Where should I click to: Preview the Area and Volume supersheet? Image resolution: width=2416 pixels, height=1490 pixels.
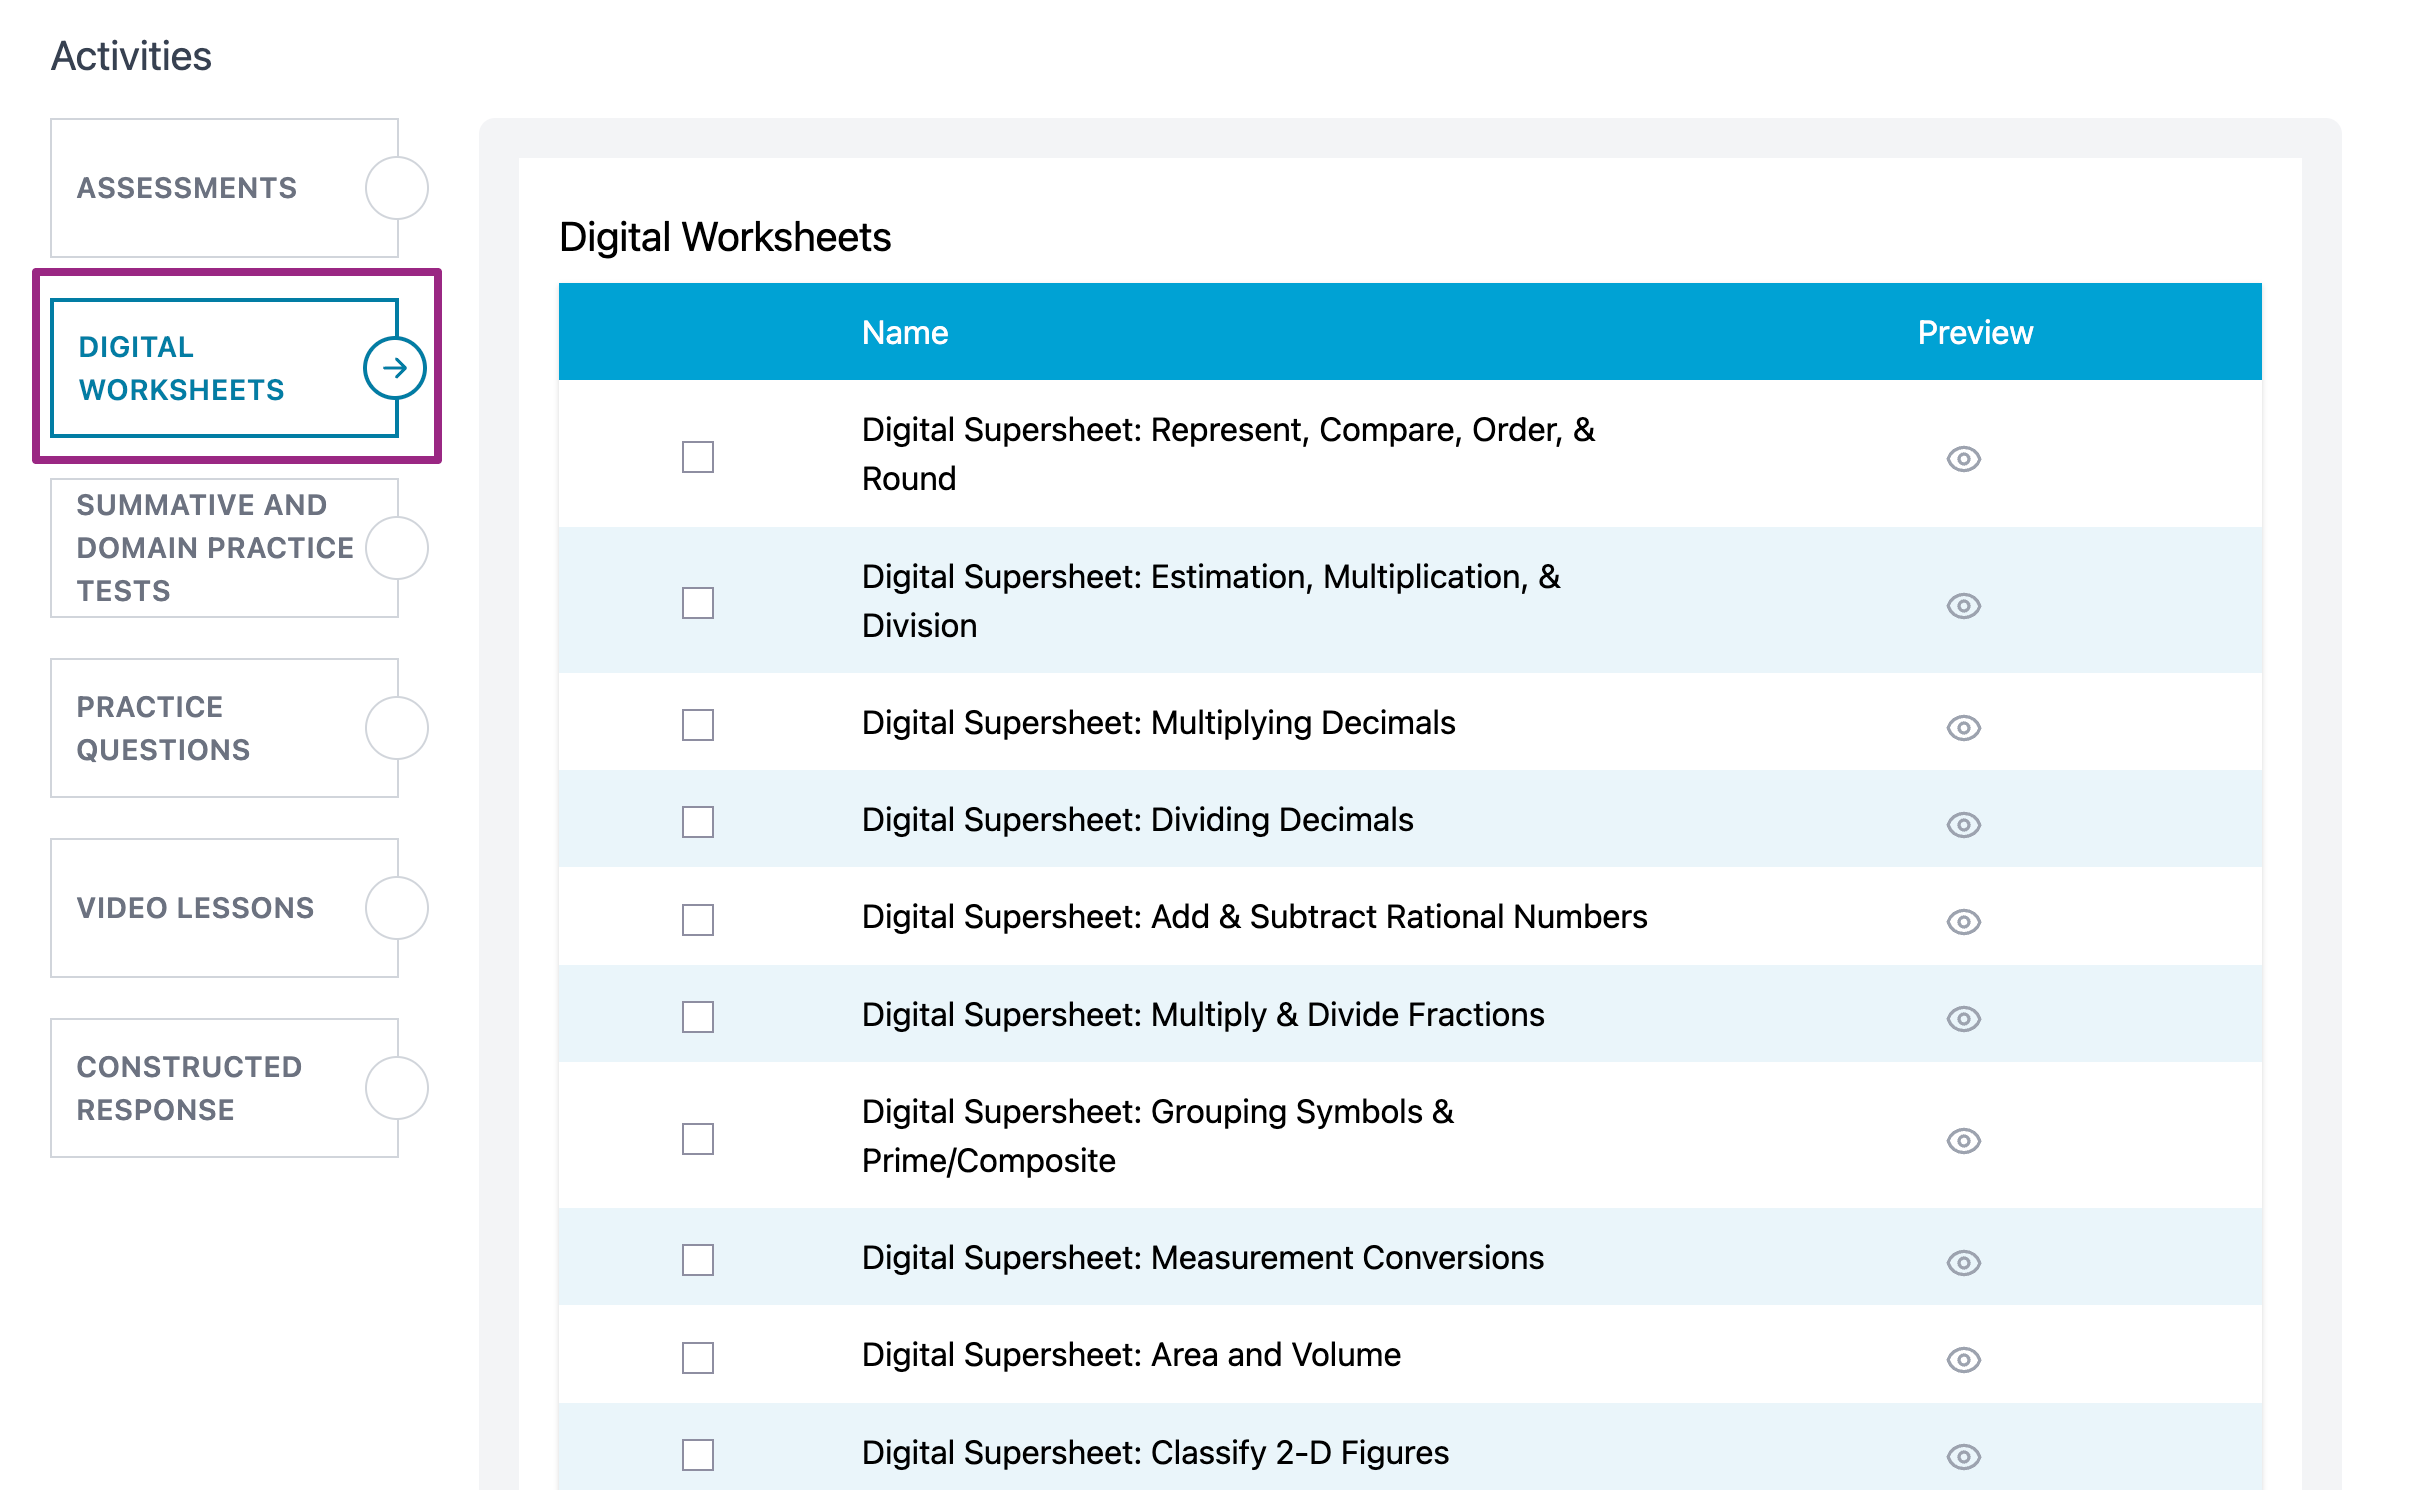click(1963, 1360)
